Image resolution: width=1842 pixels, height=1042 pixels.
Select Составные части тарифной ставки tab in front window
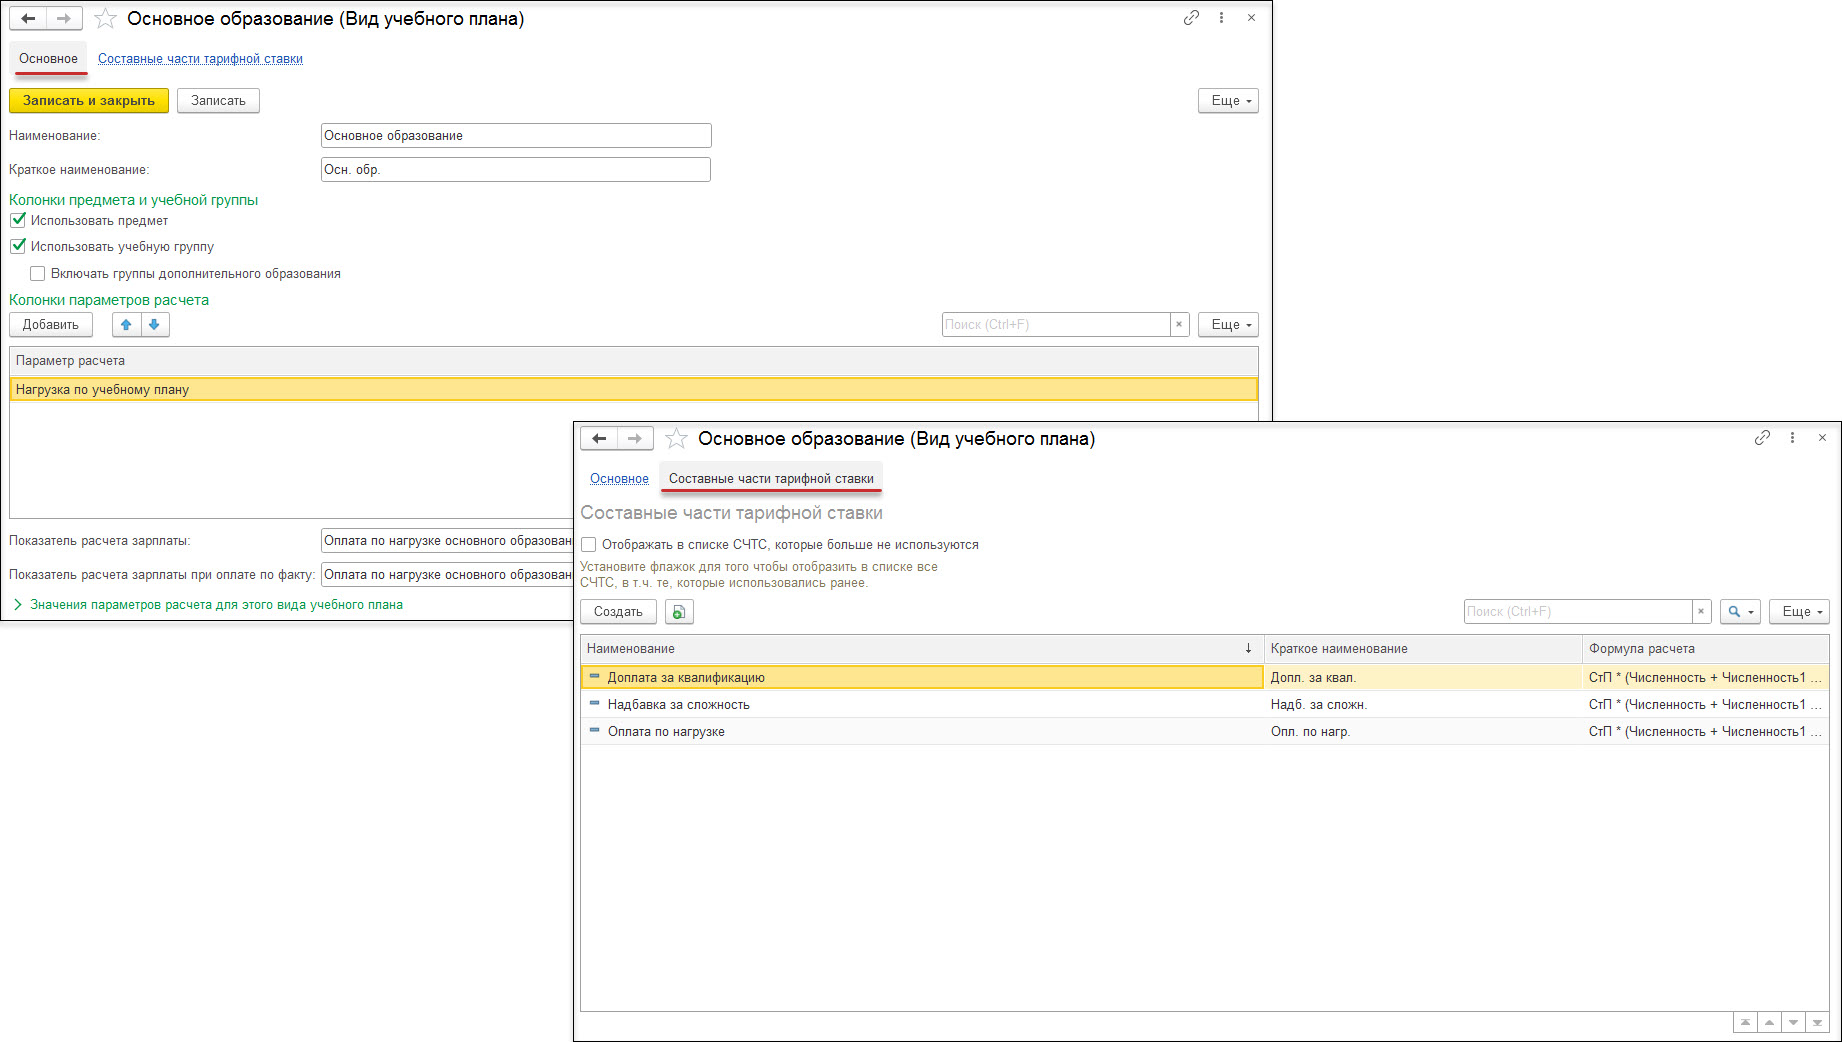tap(771, 478)
